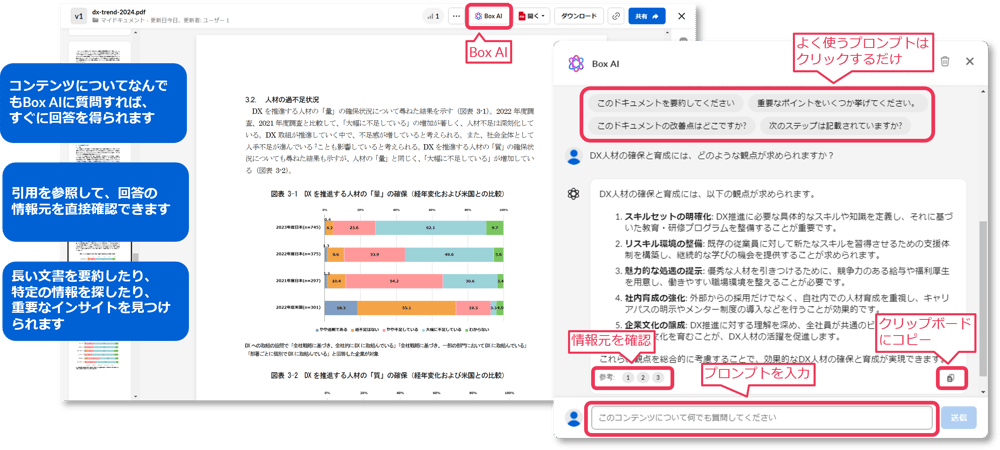The width and height of the screenshot is (1000, 450).
Task: Click the 2022年度米国 bar in chart
Action: [x=415, y=308]
